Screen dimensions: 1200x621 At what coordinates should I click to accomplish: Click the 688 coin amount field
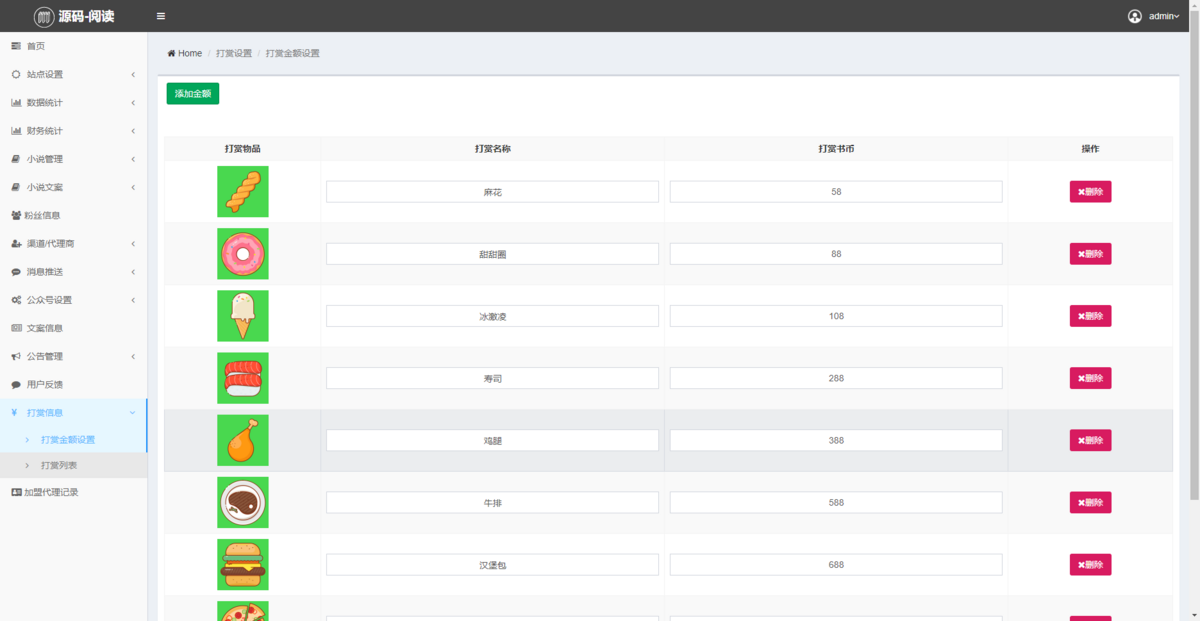click(836, 565)
